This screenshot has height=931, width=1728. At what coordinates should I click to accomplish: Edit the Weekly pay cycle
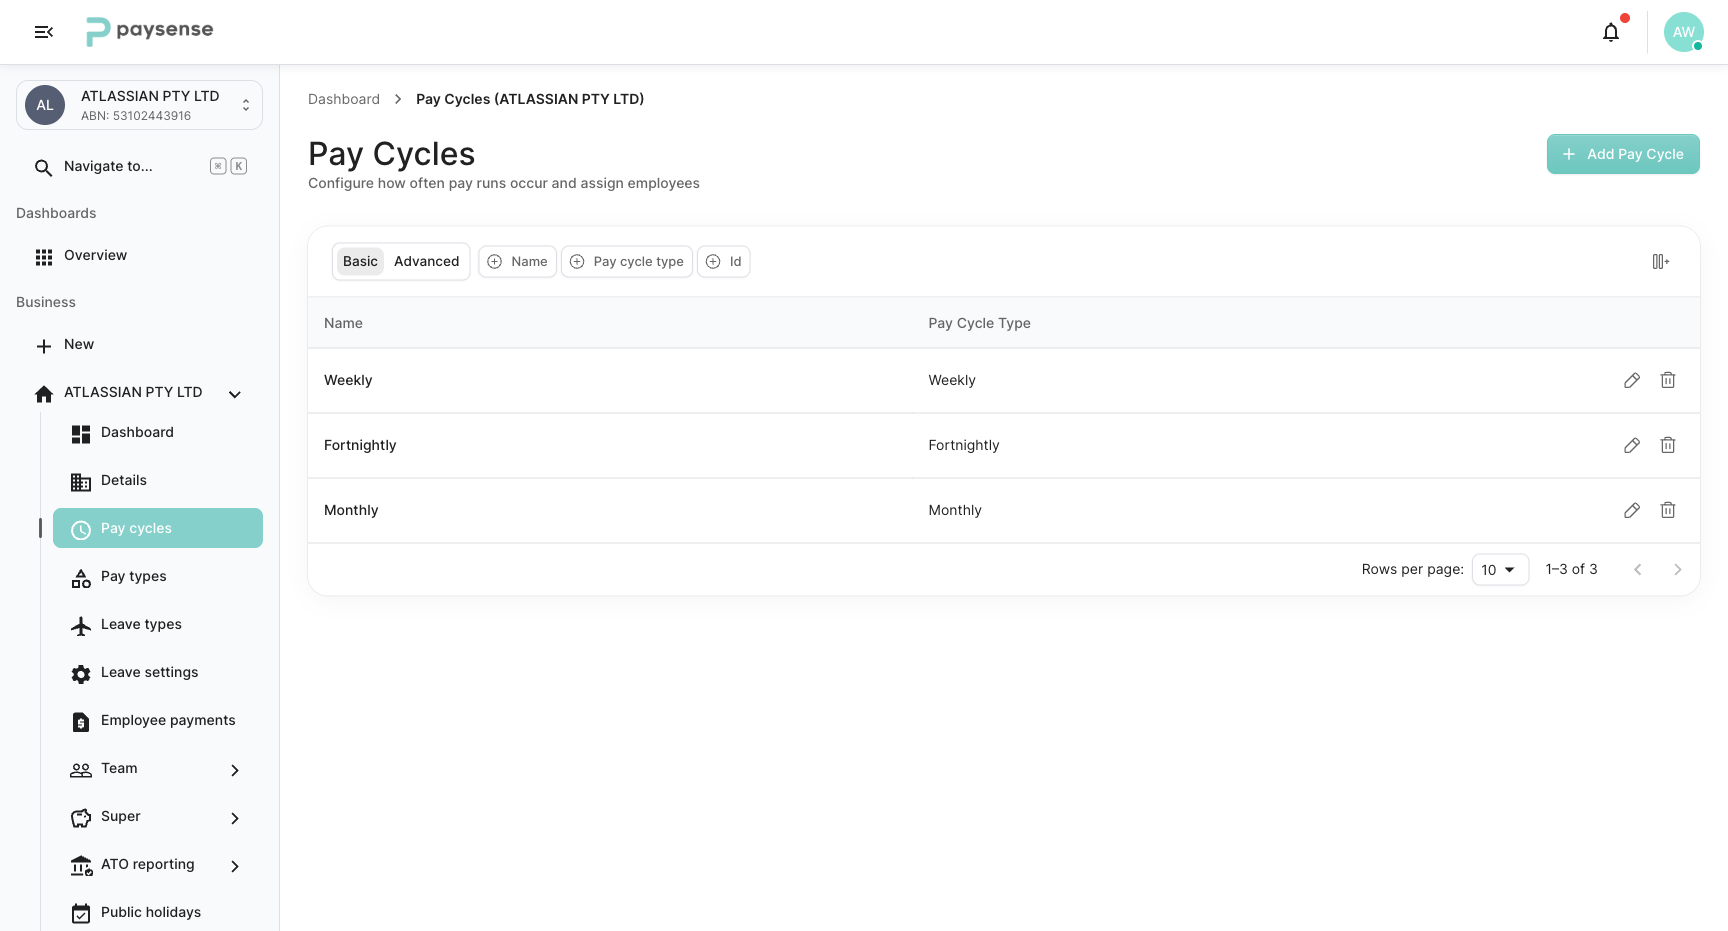point(1632,380)
